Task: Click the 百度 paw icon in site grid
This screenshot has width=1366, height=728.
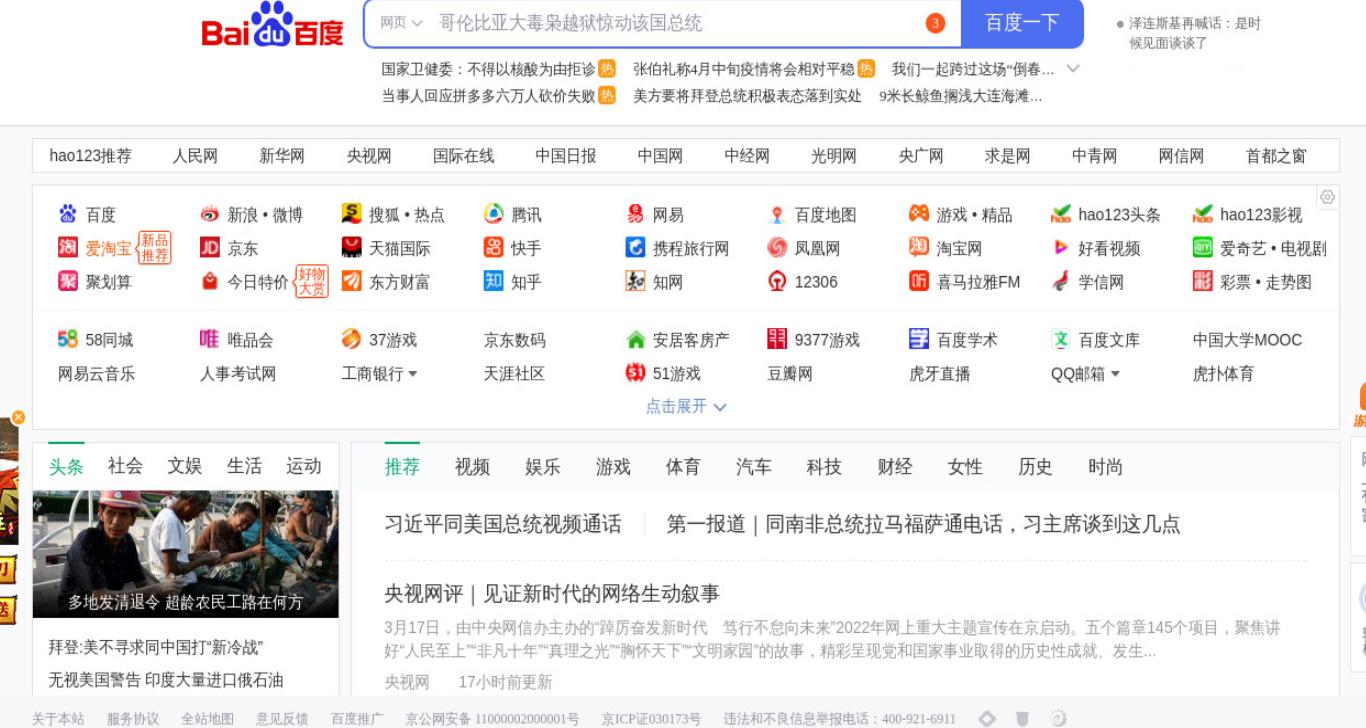Action: pyautogui.click(x=68, y=214)
